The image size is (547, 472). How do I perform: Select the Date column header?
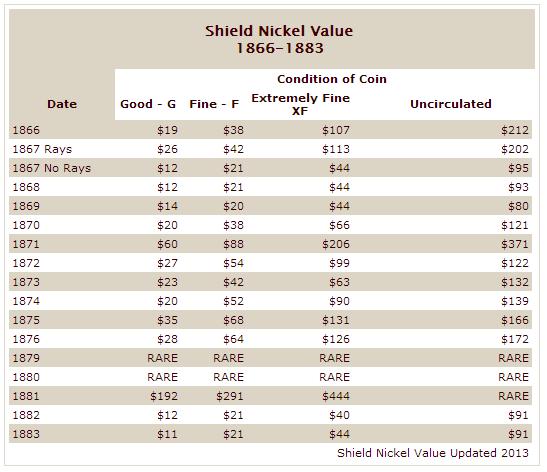[x=62, y=104]
